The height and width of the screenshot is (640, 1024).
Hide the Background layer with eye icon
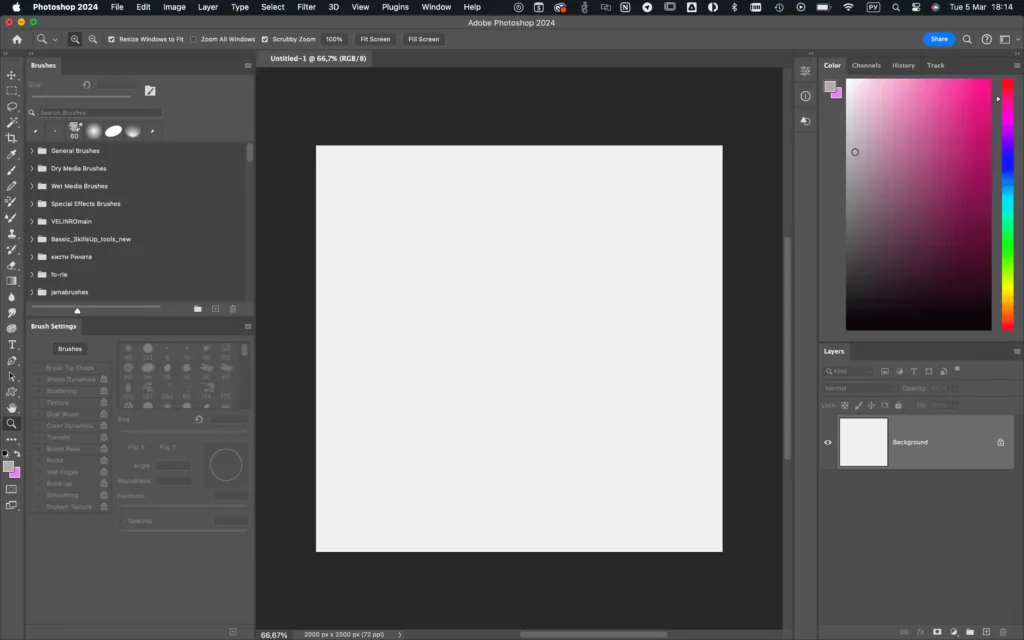(x=827, y=442)
